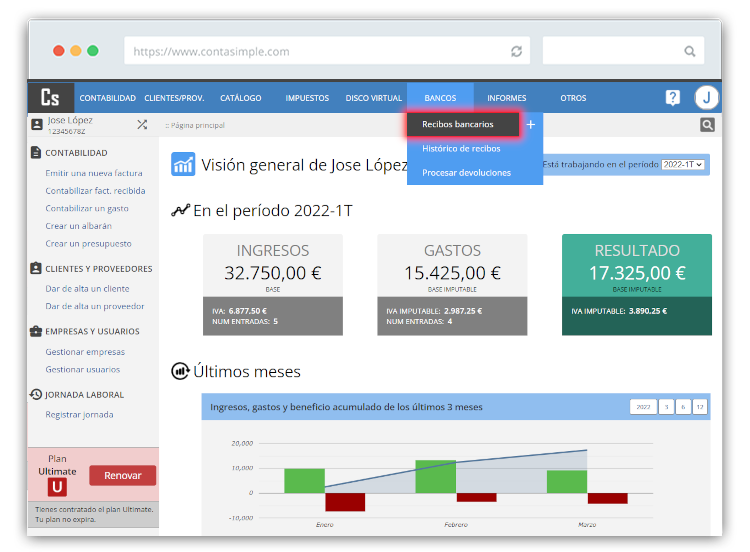
Task: Click the red Marzo expense bar
Action: click(x=607, y=498)
